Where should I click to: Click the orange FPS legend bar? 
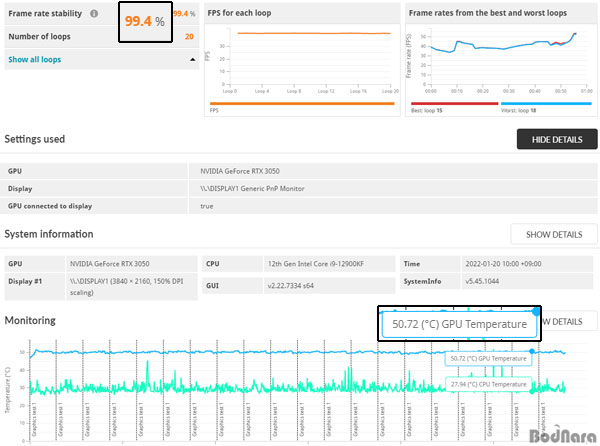coord(302,103)
